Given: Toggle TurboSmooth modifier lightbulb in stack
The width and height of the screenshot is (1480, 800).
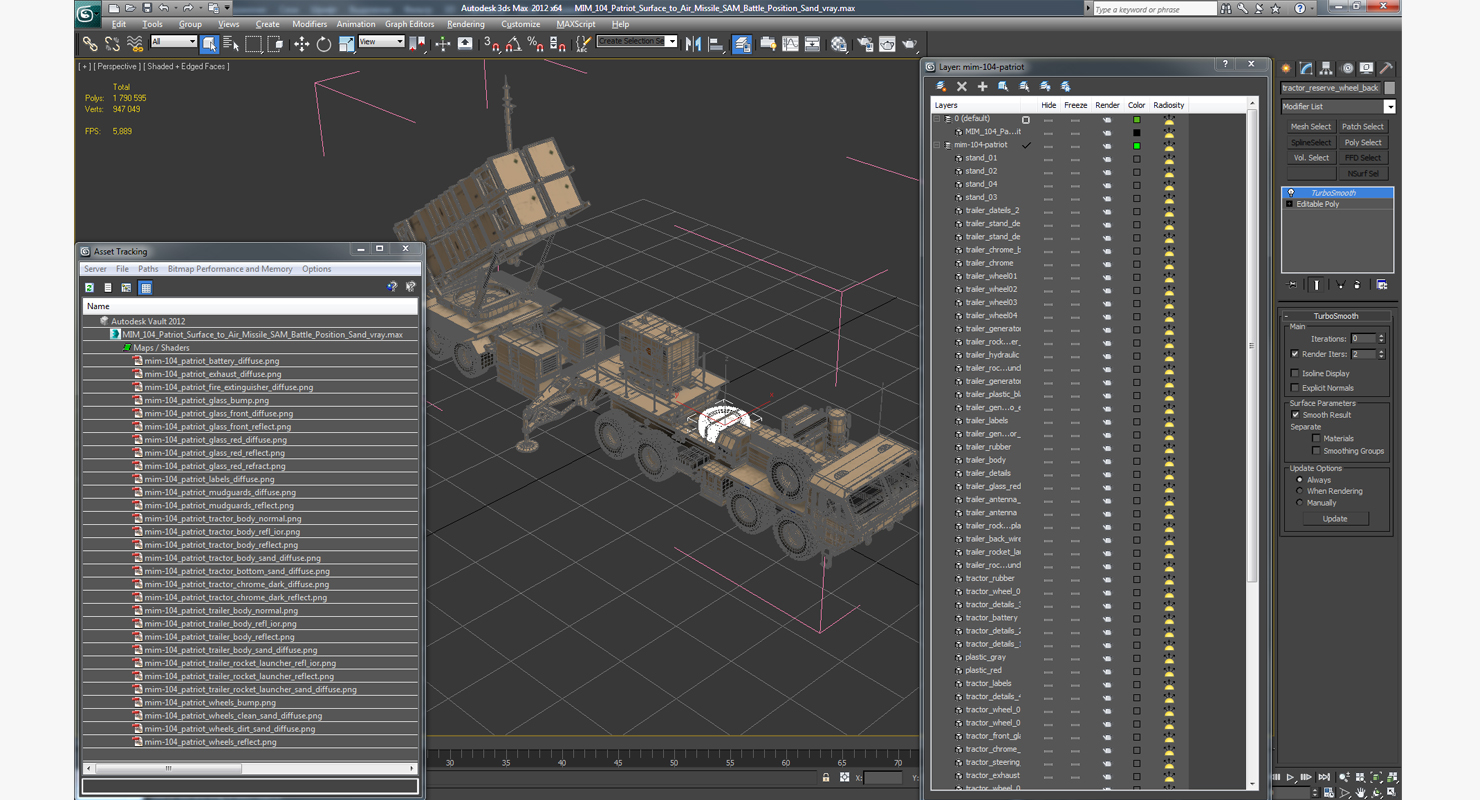Looking at the screenshot, I should click(x=1291, y=193).
